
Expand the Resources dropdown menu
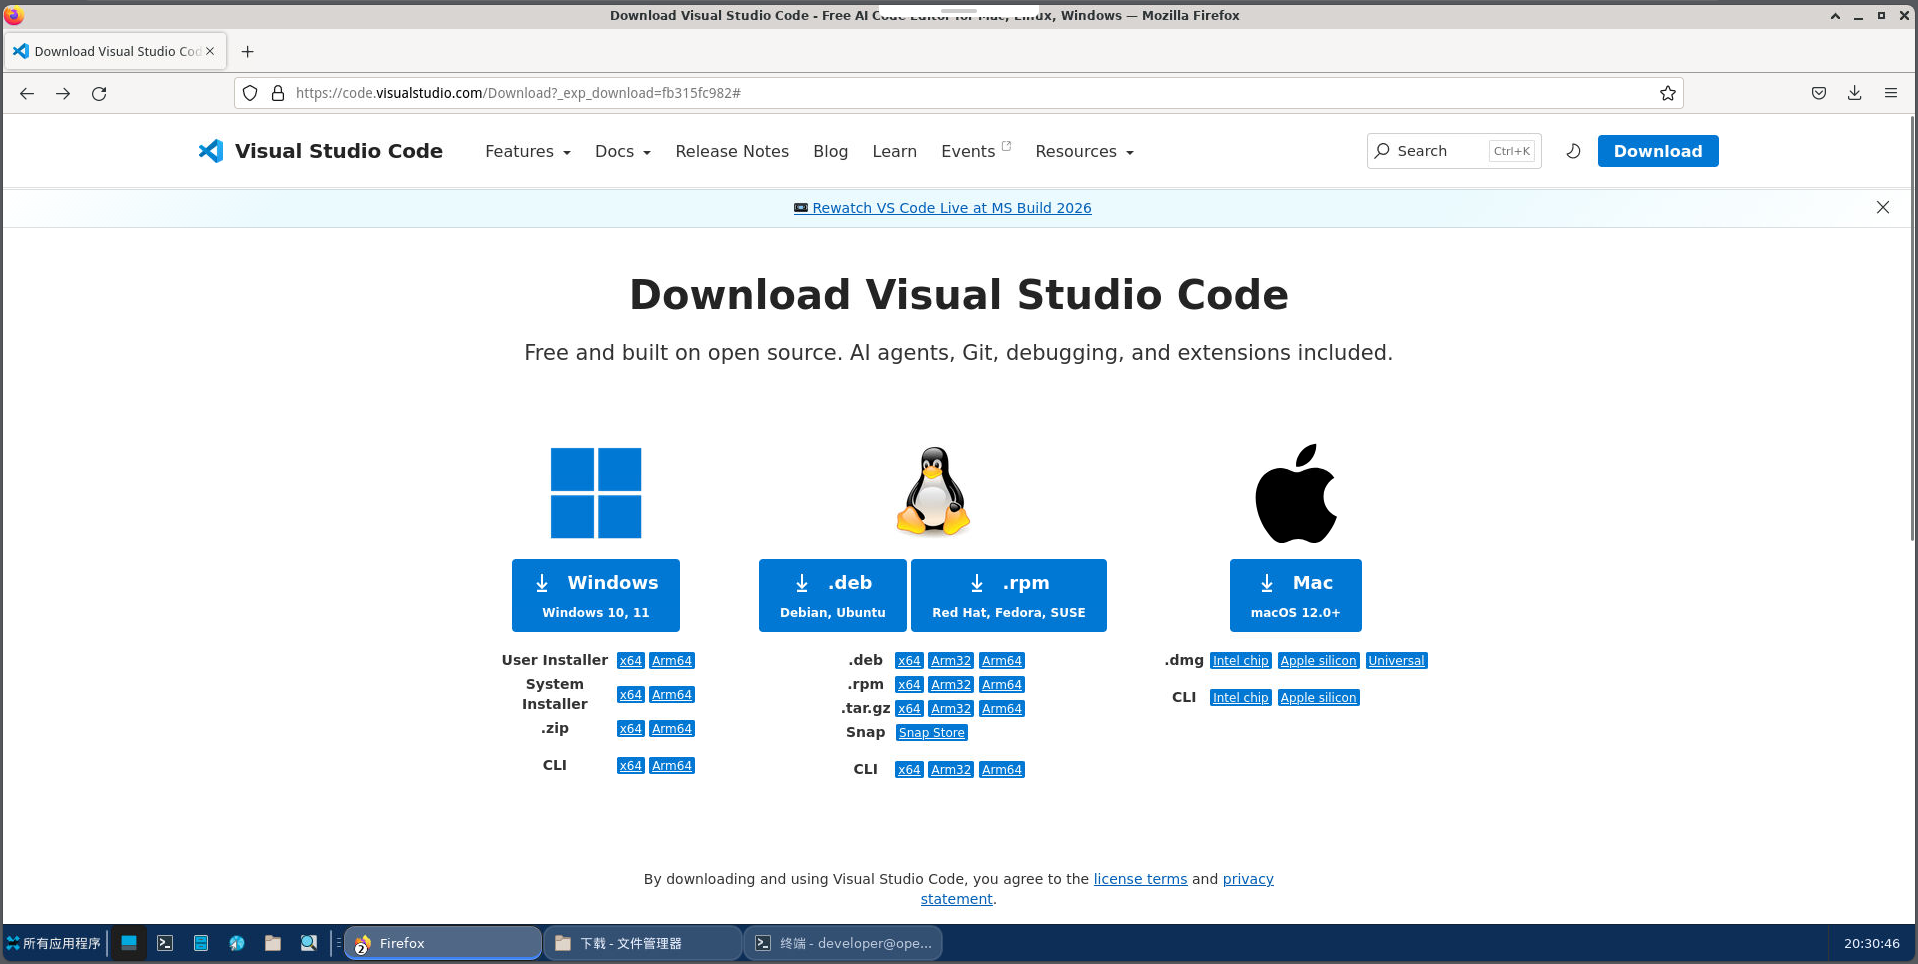1084,151
